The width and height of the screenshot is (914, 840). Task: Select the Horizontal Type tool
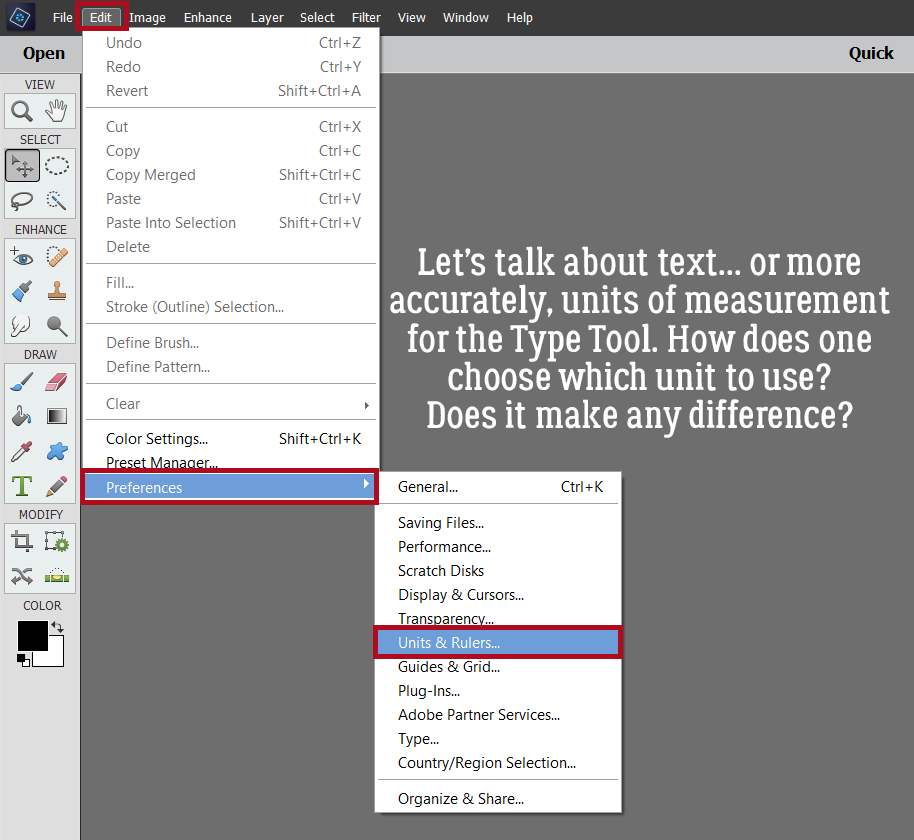click(x=21, y=484)
